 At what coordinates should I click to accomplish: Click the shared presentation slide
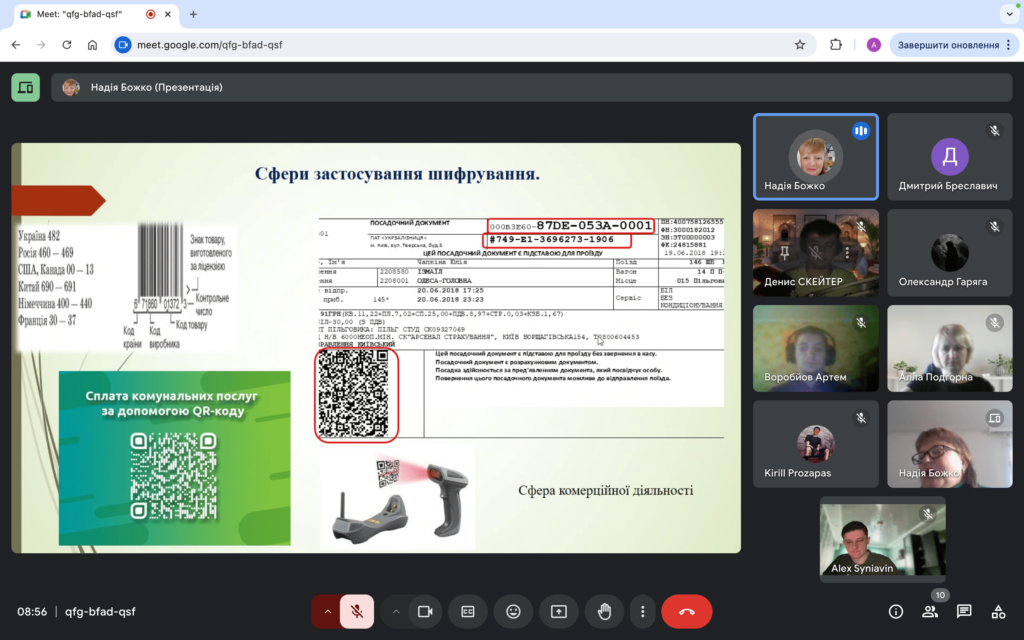(x=376, y=348)
